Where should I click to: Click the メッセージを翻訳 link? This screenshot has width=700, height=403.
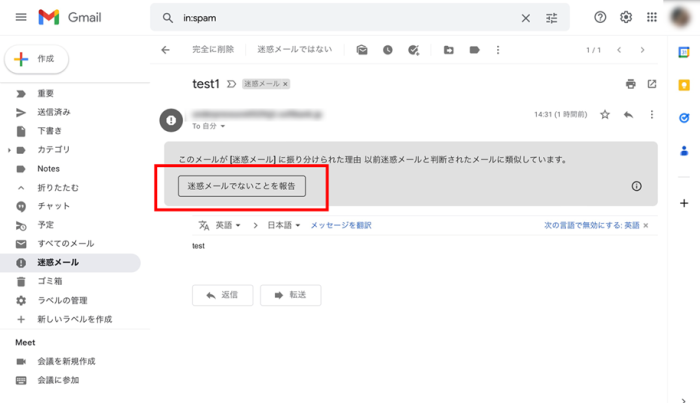coord(340,226)
